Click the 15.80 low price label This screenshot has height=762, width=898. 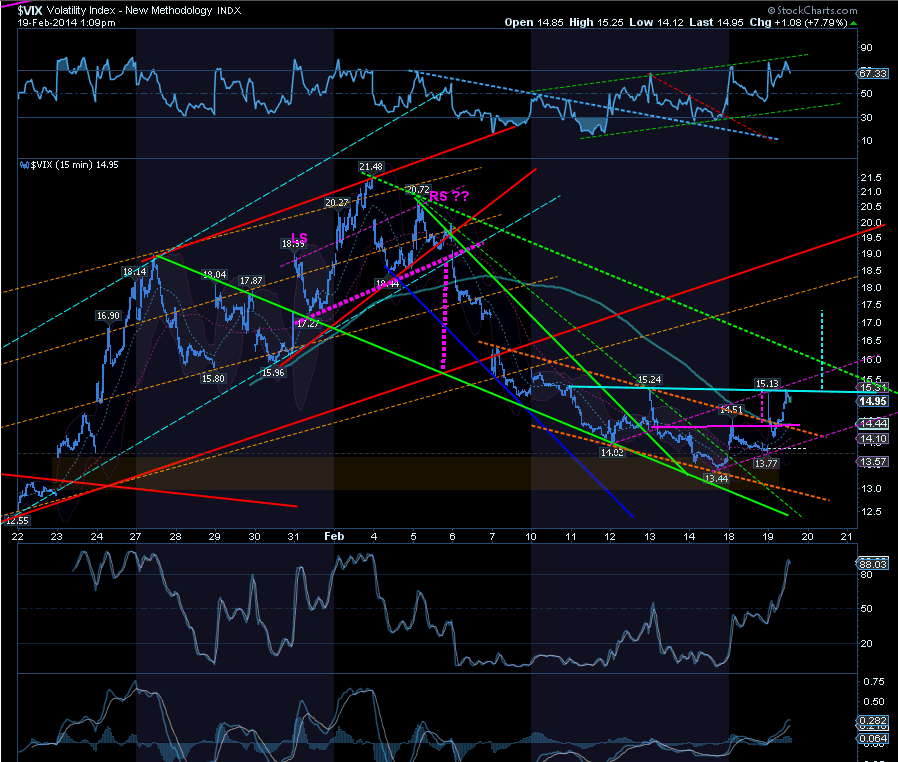point(213,378)
